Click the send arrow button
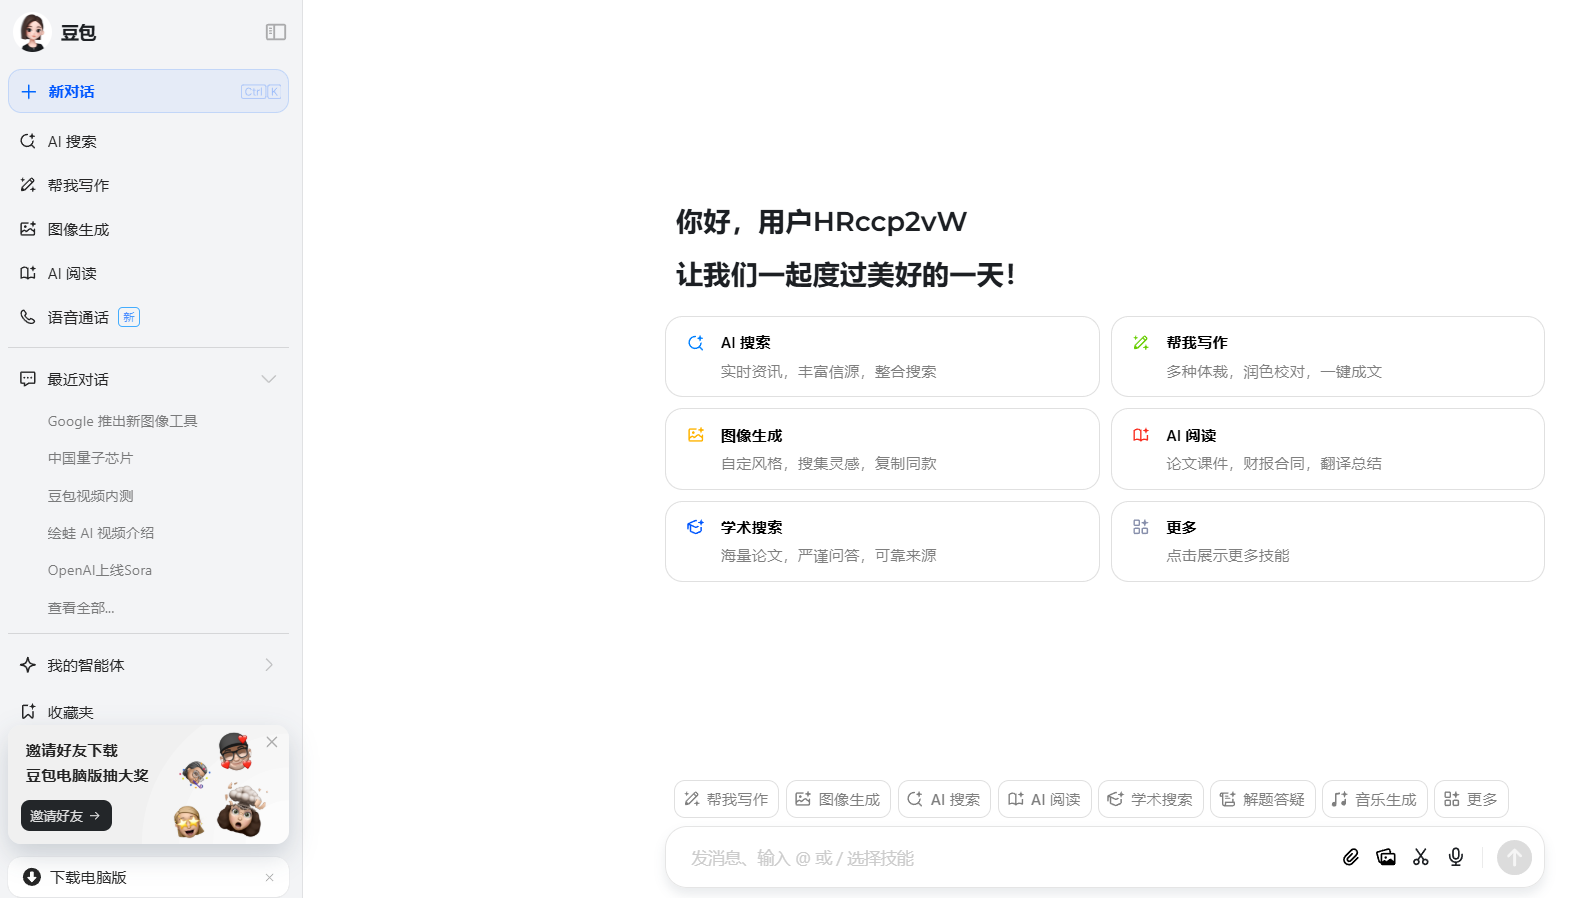 click(1514, 857)
